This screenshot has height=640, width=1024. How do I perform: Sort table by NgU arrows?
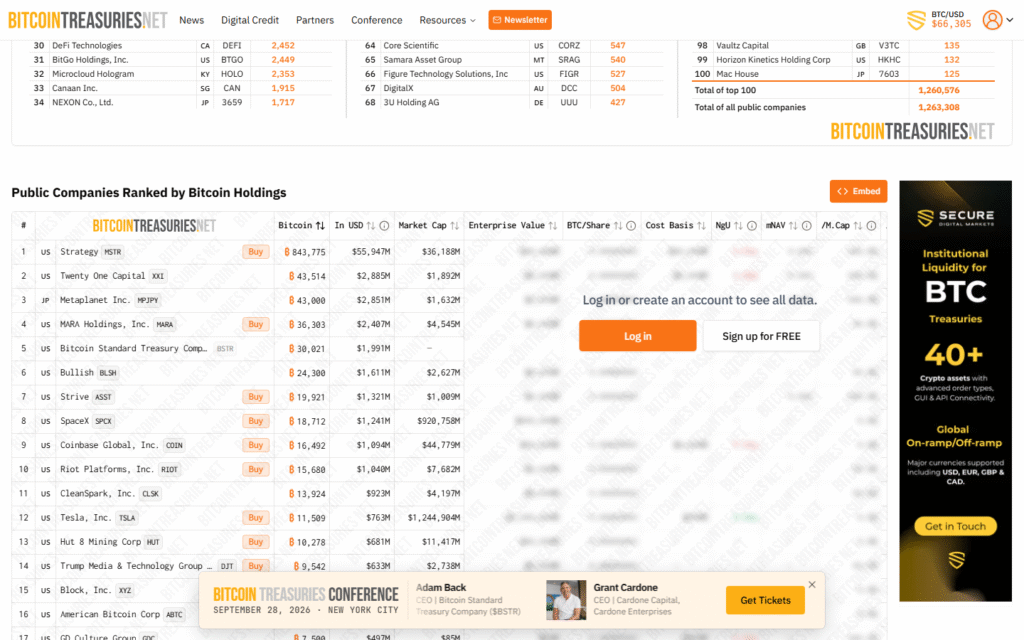[738, 225]
